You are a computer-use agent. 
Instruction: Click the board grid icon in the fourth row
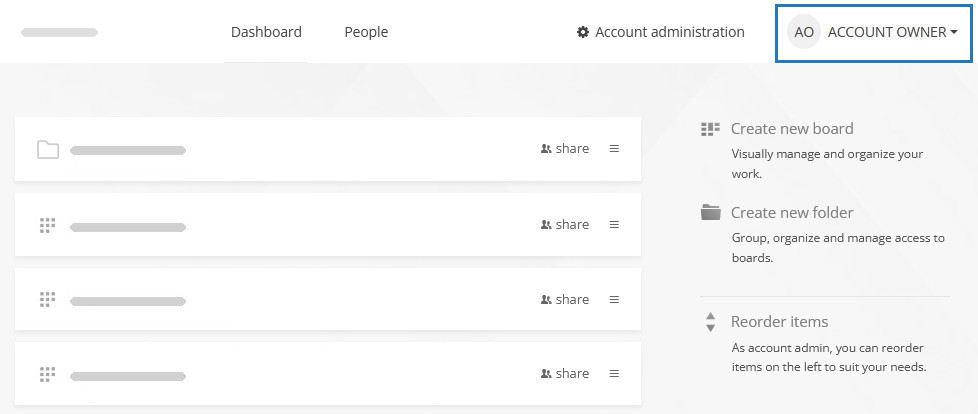(47, 374)
